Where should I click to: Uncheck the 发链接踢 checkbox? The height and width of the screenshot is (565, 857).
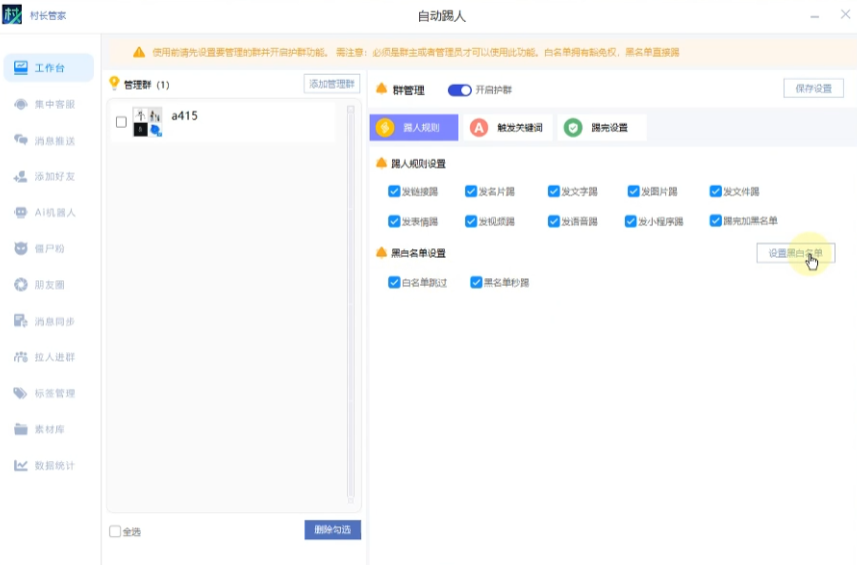point(394,191)
